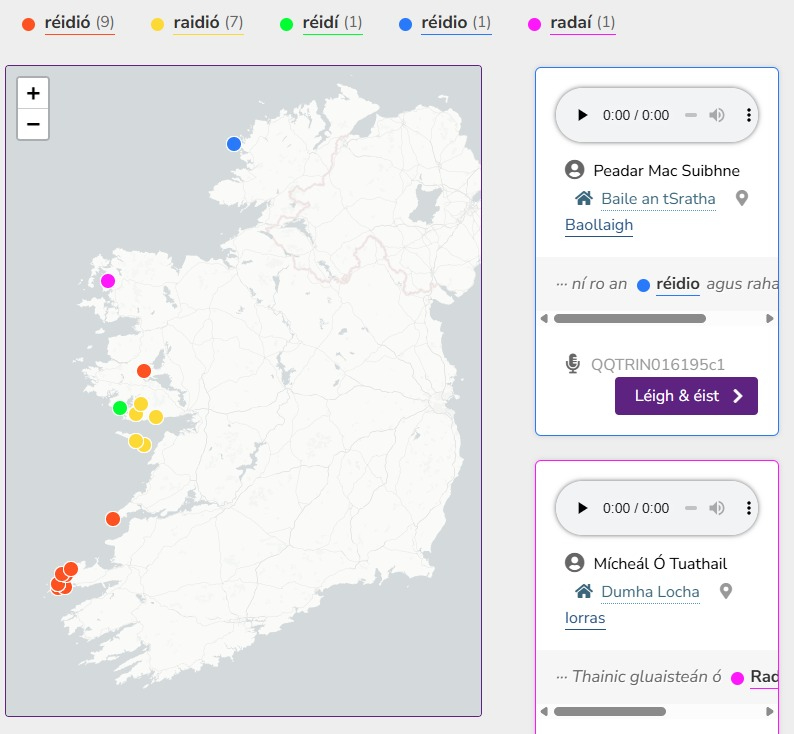The height and width of the screenshot is (734, 794).
Task: Select the réidio (1) variant in legend
Action: 445,22
